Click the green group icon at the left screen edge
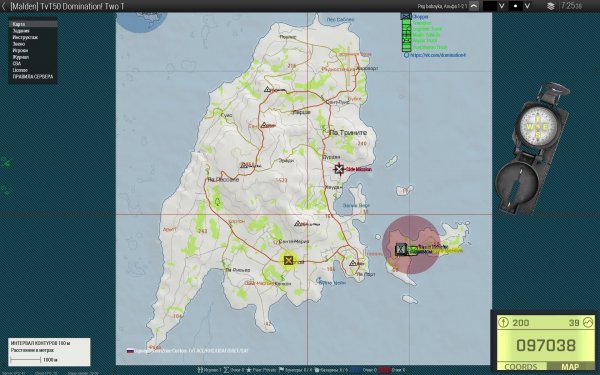This screenshot has width=600, height=375. (6, 163)
